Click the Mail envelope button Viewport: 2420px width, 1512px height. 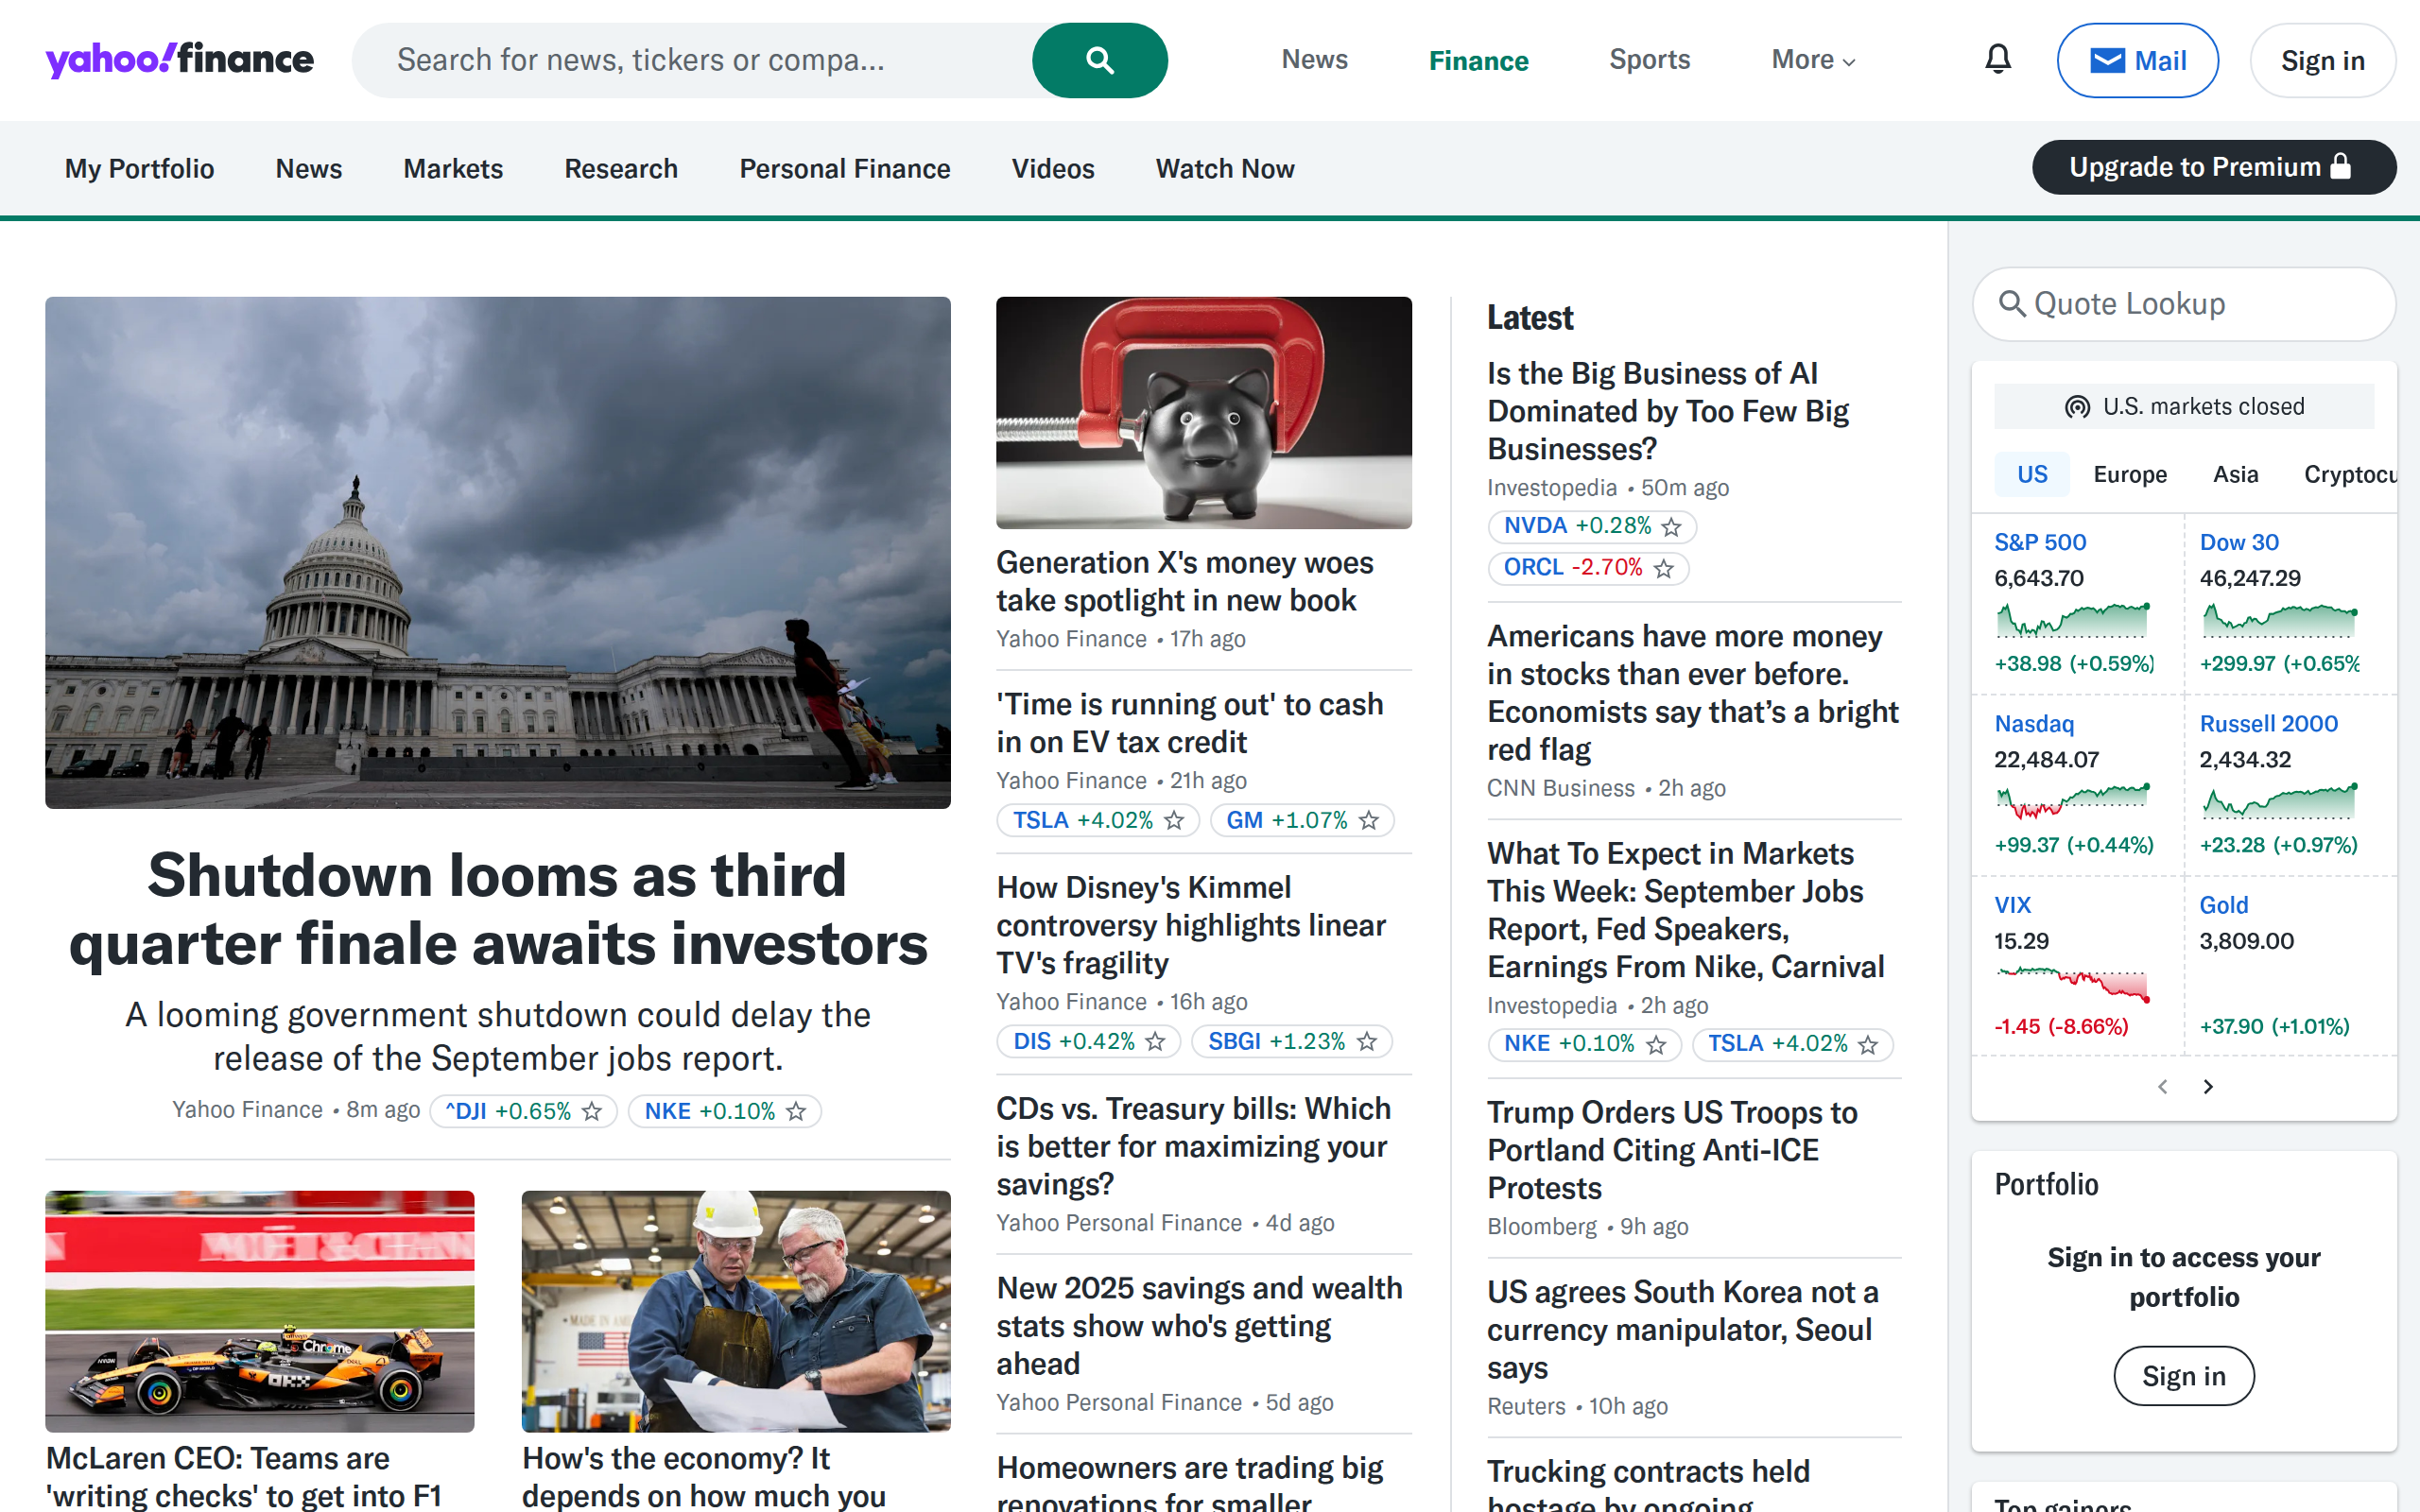[2137, 60]
